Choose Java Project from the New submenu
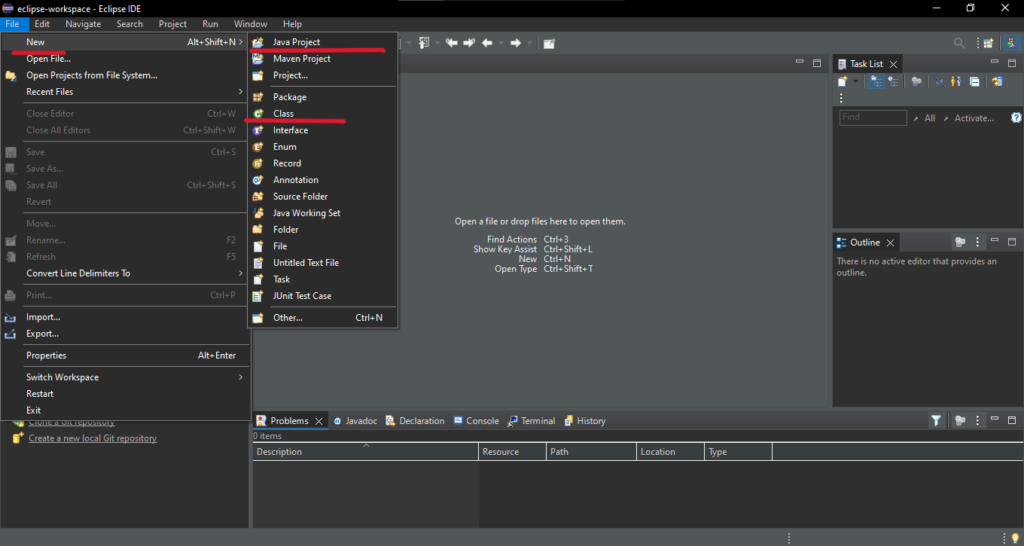The width and height of the screenshot is (1024, 546). coord(323,42)
